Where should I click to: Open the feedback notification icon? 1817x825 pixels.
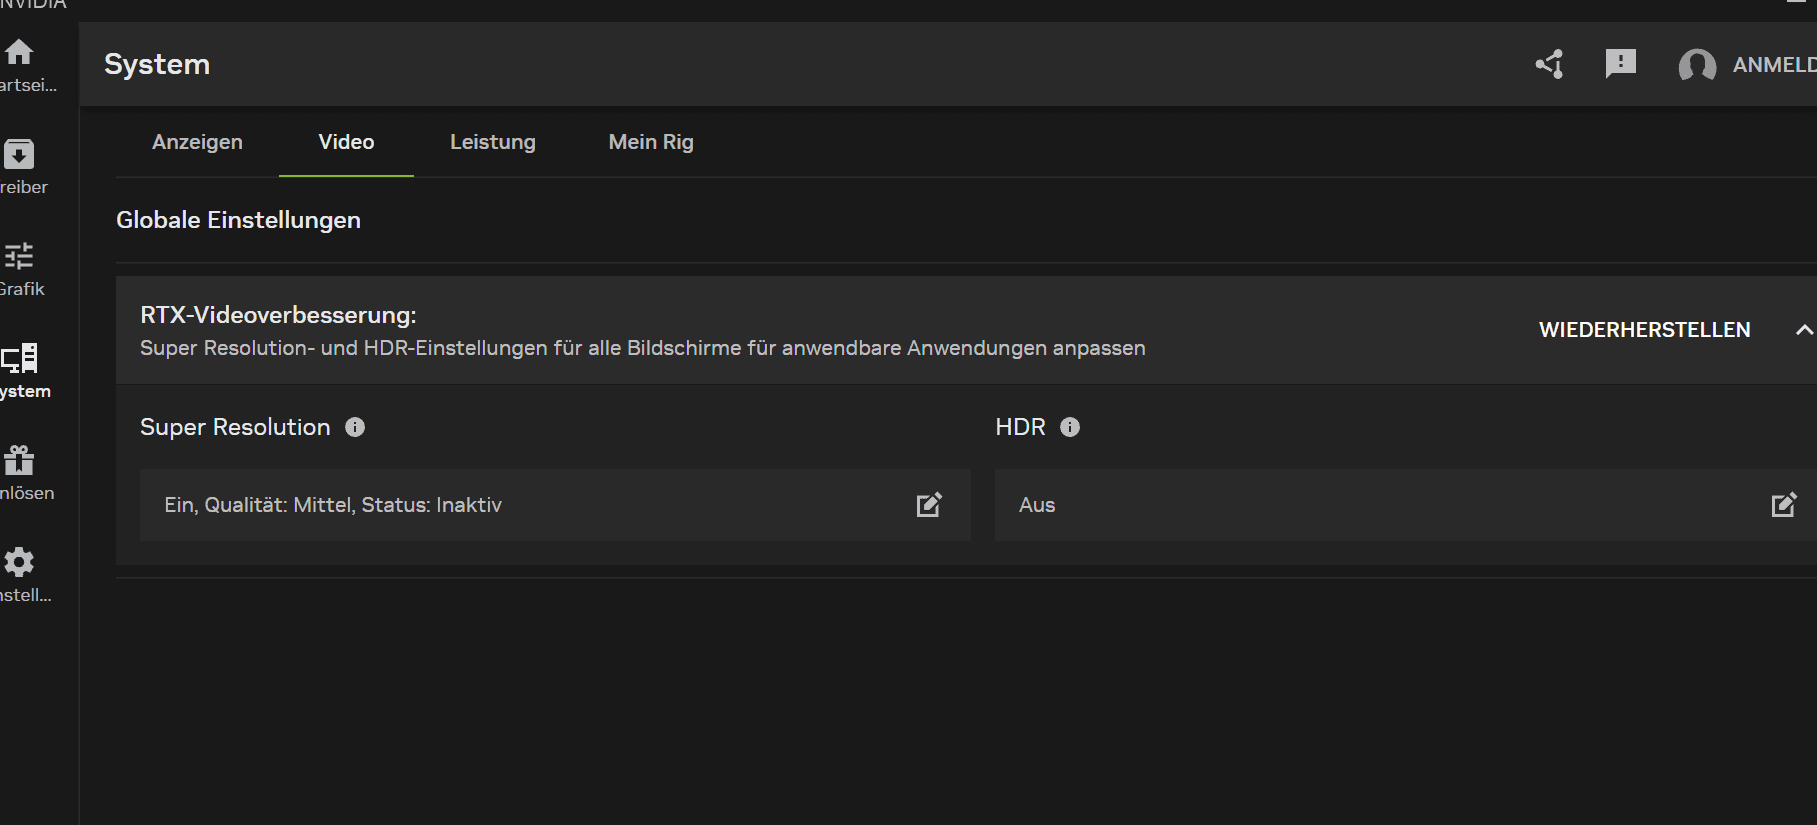(1620, 64)
